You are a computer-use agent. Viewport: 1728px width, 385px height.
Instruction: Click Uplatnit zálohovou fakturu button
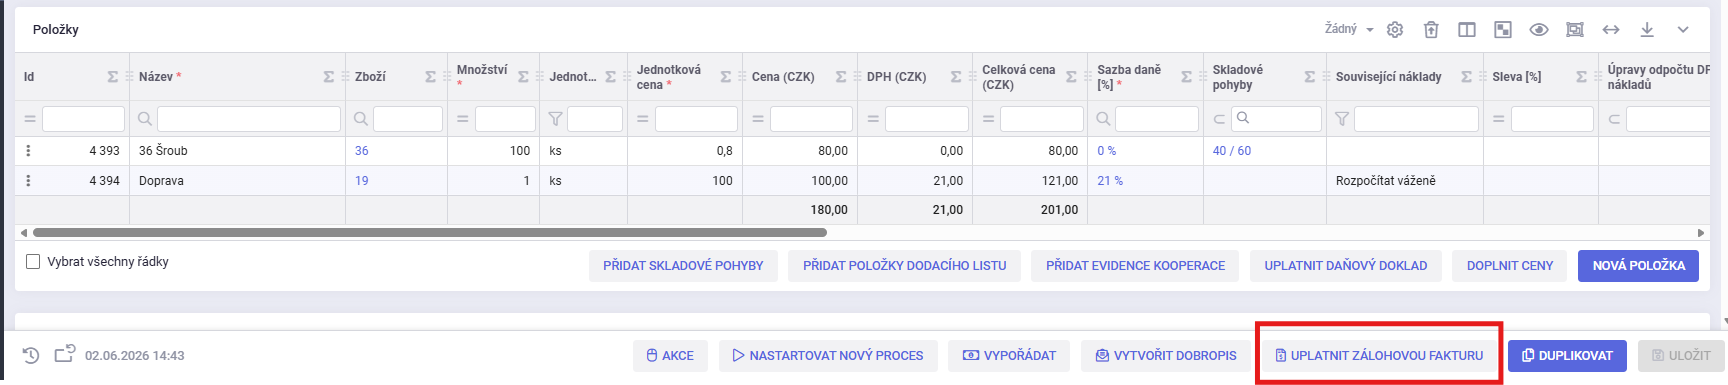1379,356
